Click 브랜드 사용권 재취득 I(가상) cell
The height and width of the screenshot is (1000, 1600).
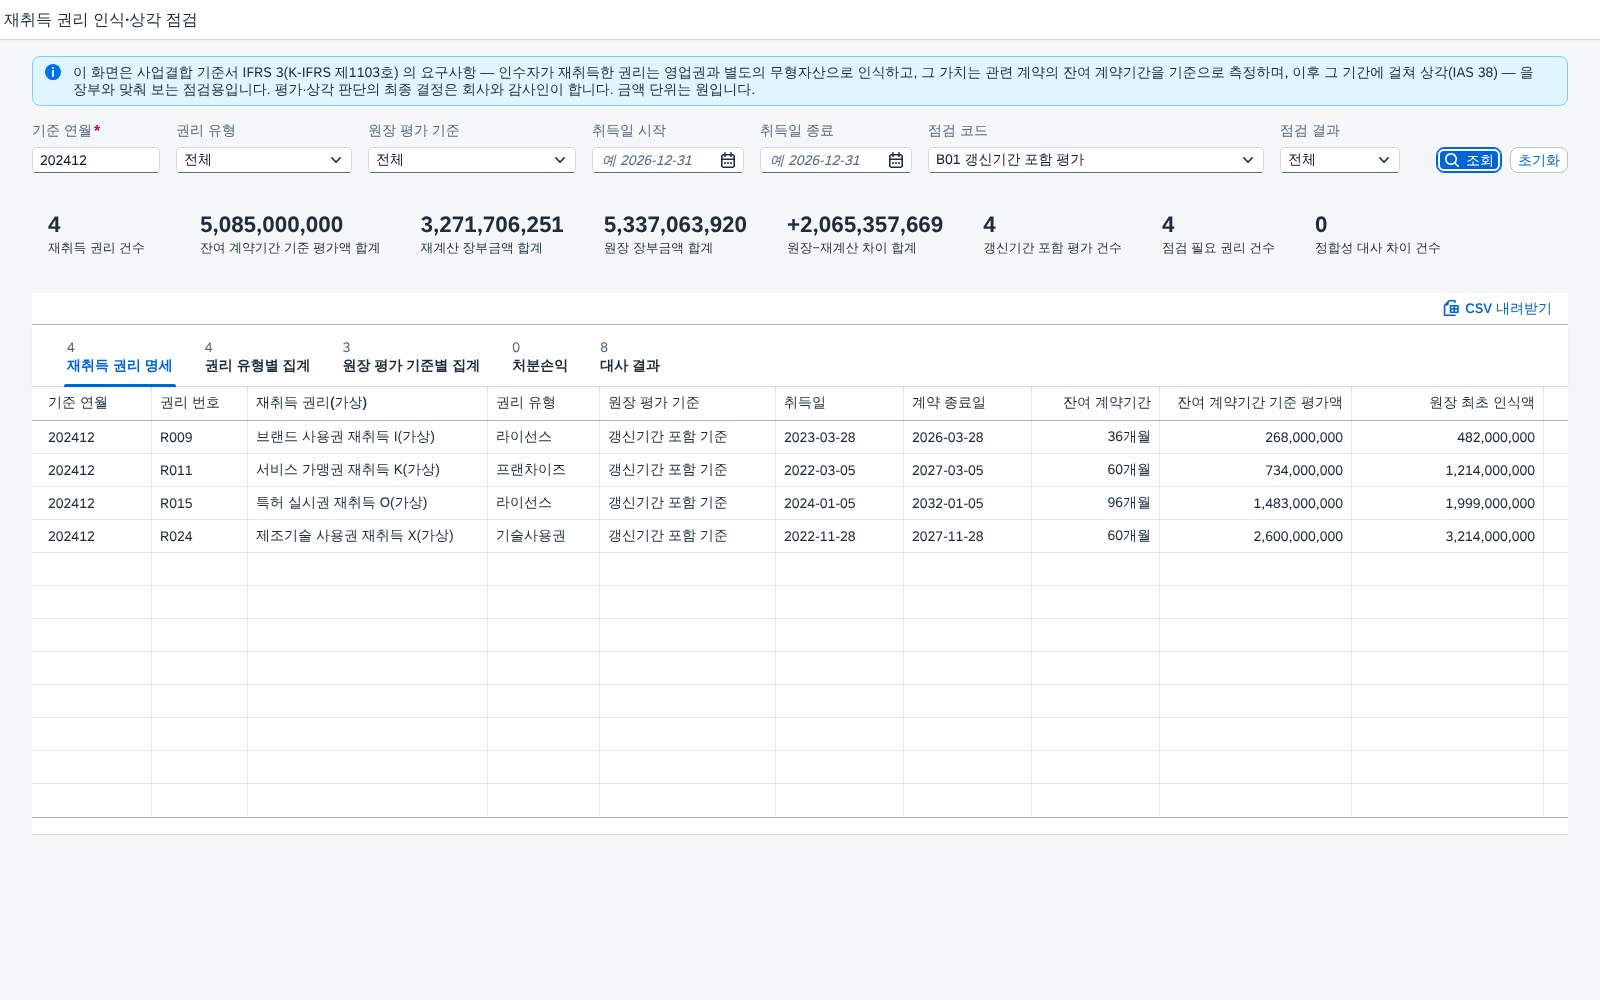pos(368,437)
